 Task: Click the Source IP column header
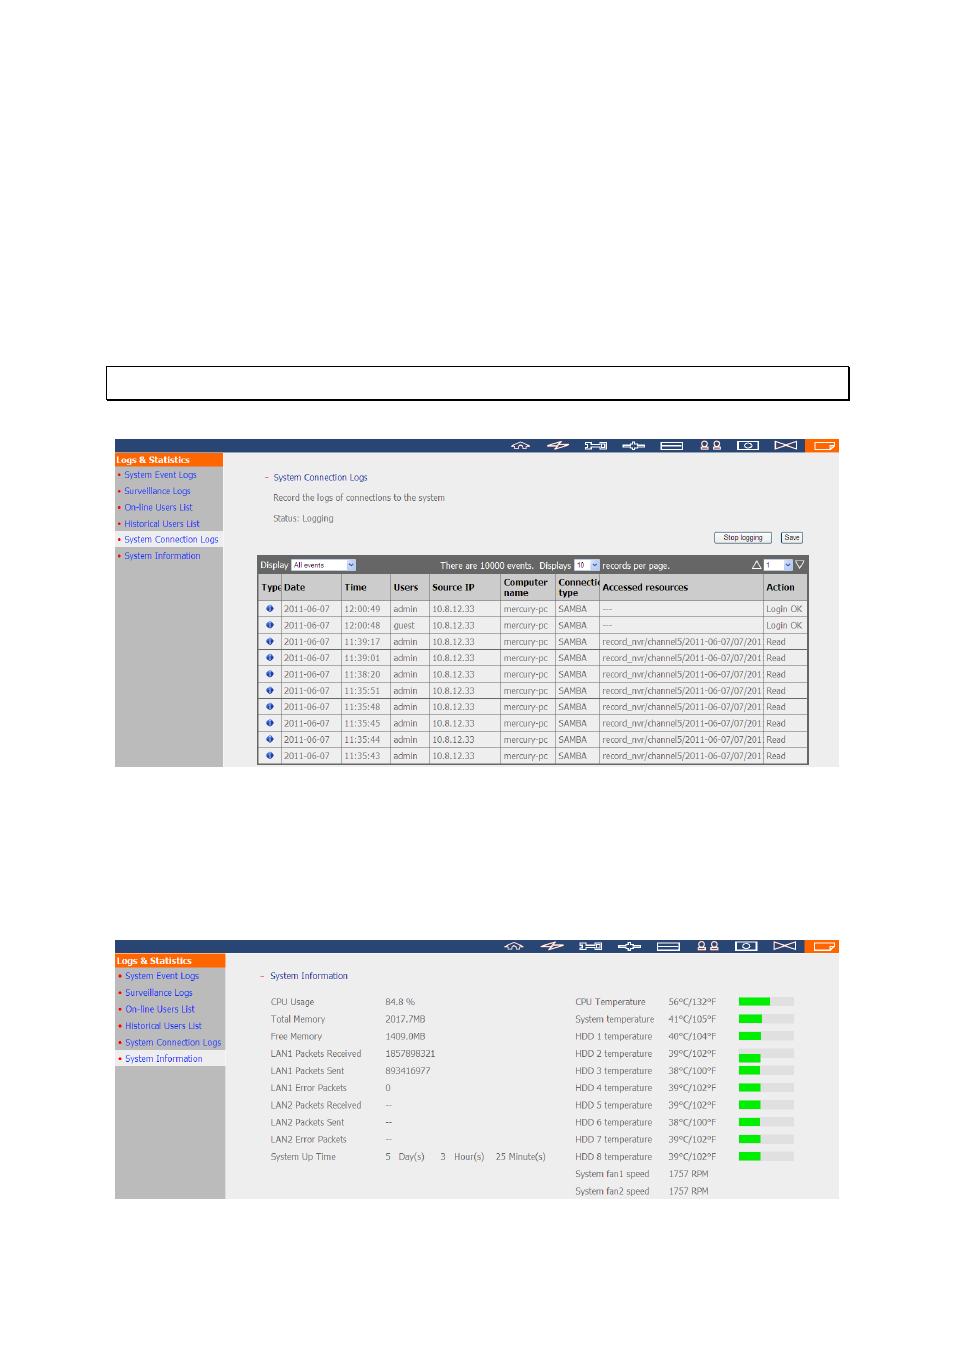453,588
